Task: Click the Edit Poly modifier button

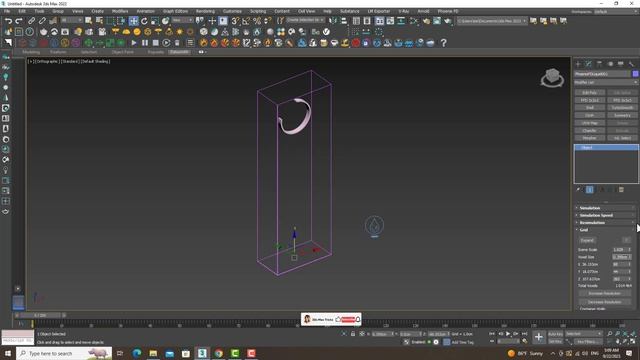Action: pyautogui.click(x=589, y=93)
